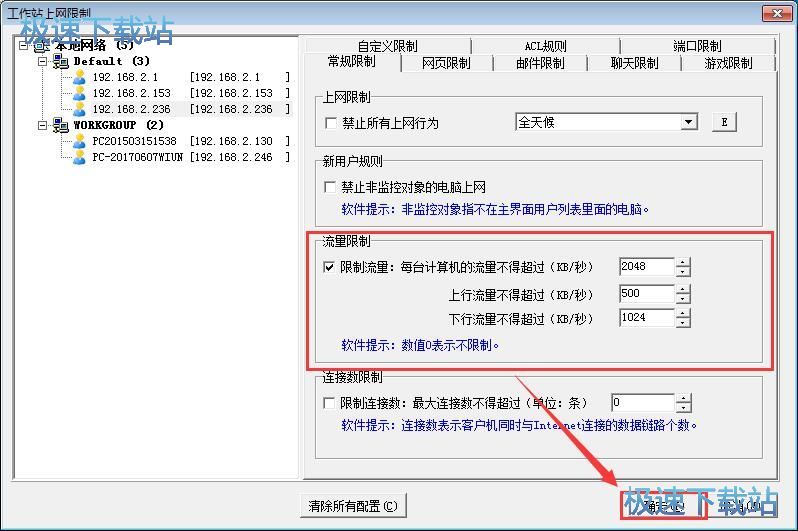Open the 全天候 time period dropdown
Image resolution: width=798 pixels, height=531 pixels.
click(x=689, y=122)
